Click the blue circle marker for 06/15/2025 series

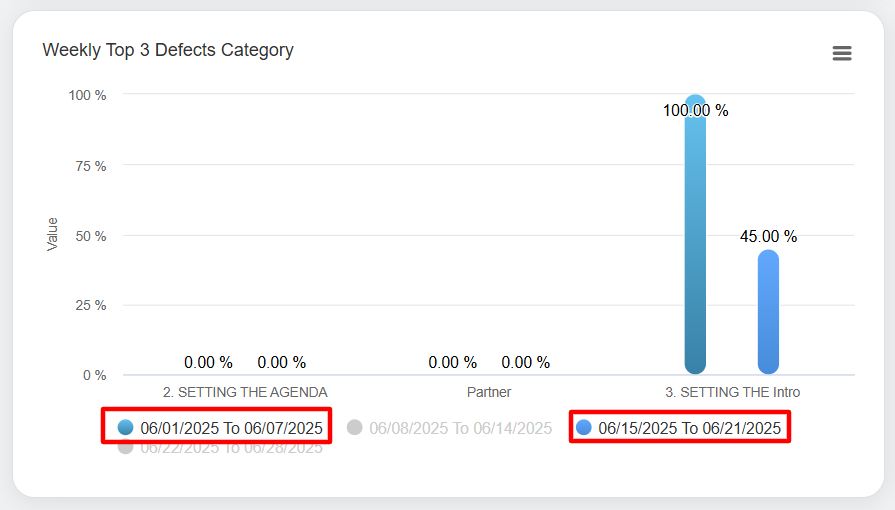584,428
